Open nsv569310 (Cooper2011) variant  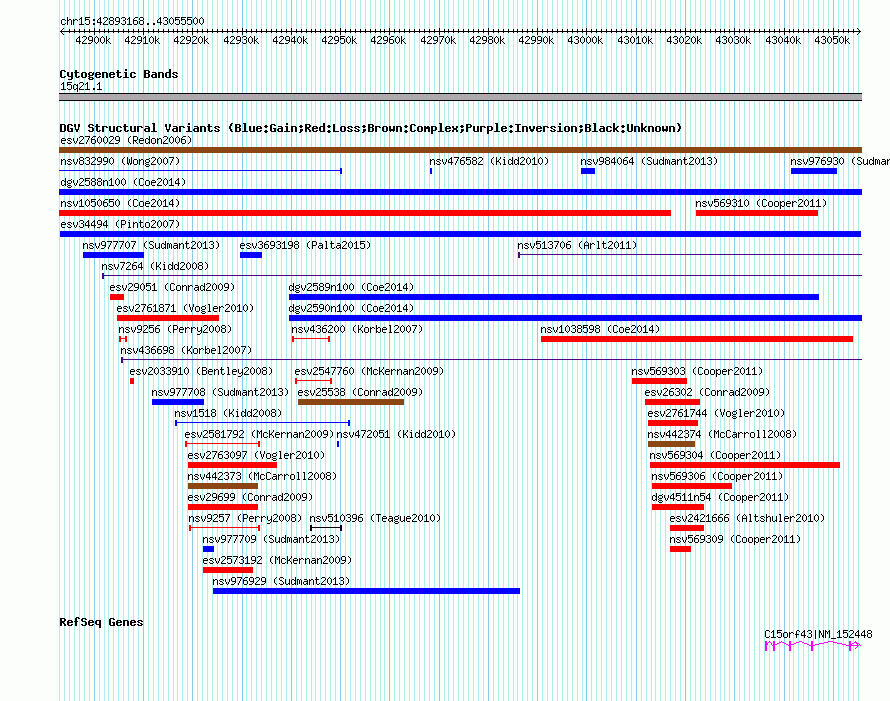coord(757,213)
